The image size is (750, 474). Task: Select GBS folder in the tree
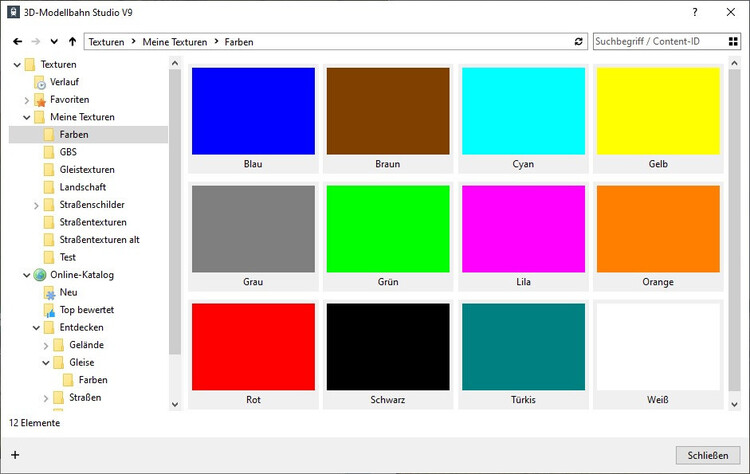68,152
